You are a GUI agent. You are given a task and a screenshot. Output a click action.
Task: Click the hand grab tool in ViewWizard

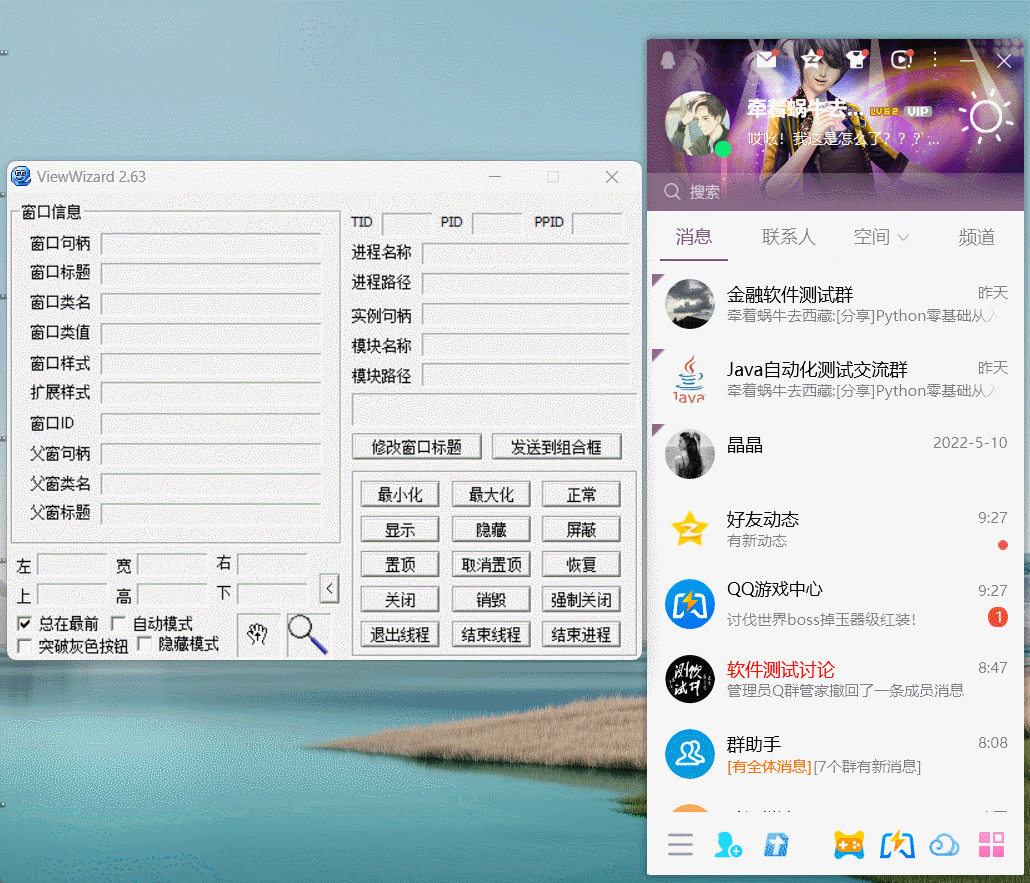258,634
